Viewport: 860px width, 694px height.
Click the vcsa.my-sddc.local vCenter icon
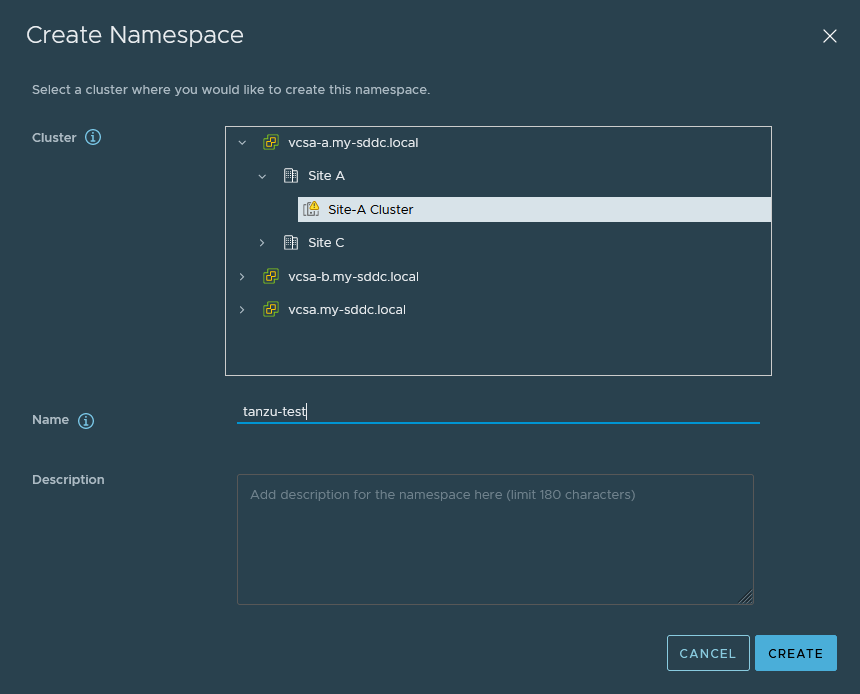click(271, 310)
